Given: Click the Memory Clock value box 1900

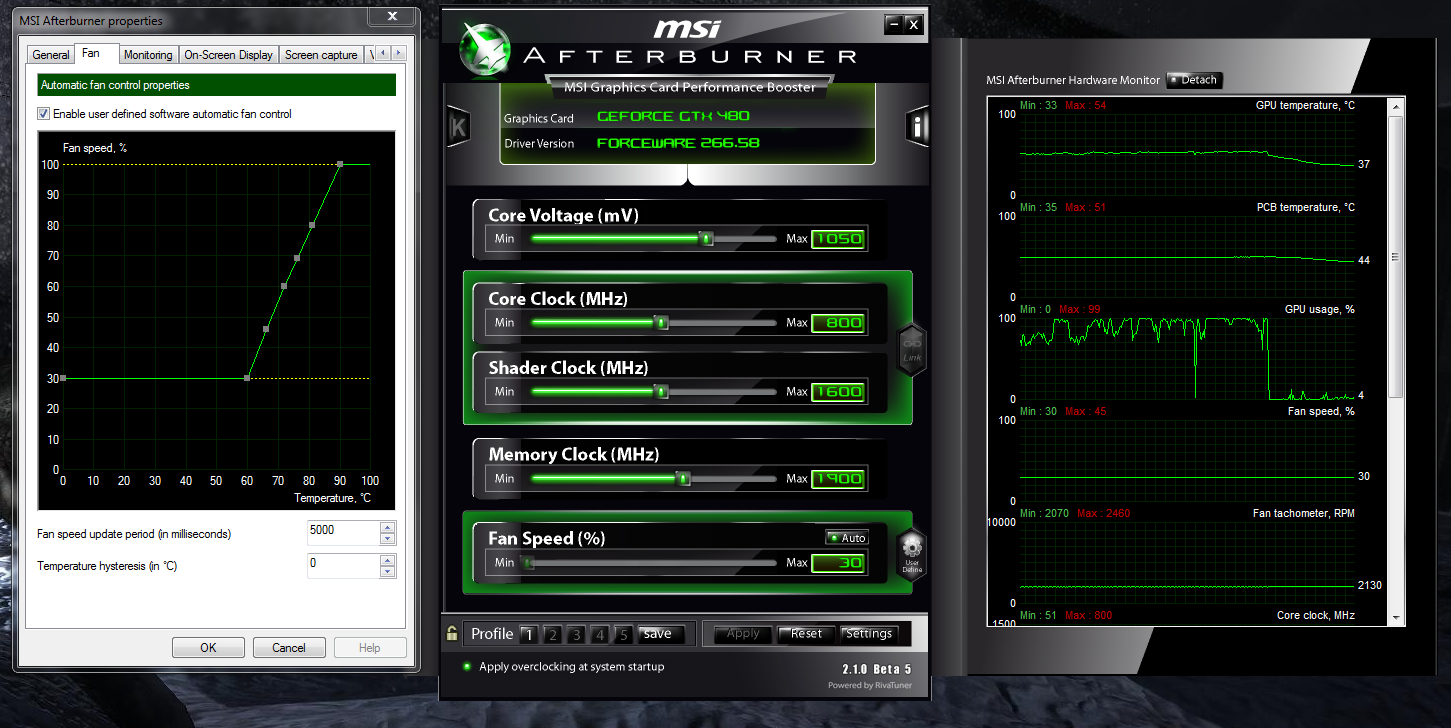Looking at the screenshot, I should coord(838,479).
